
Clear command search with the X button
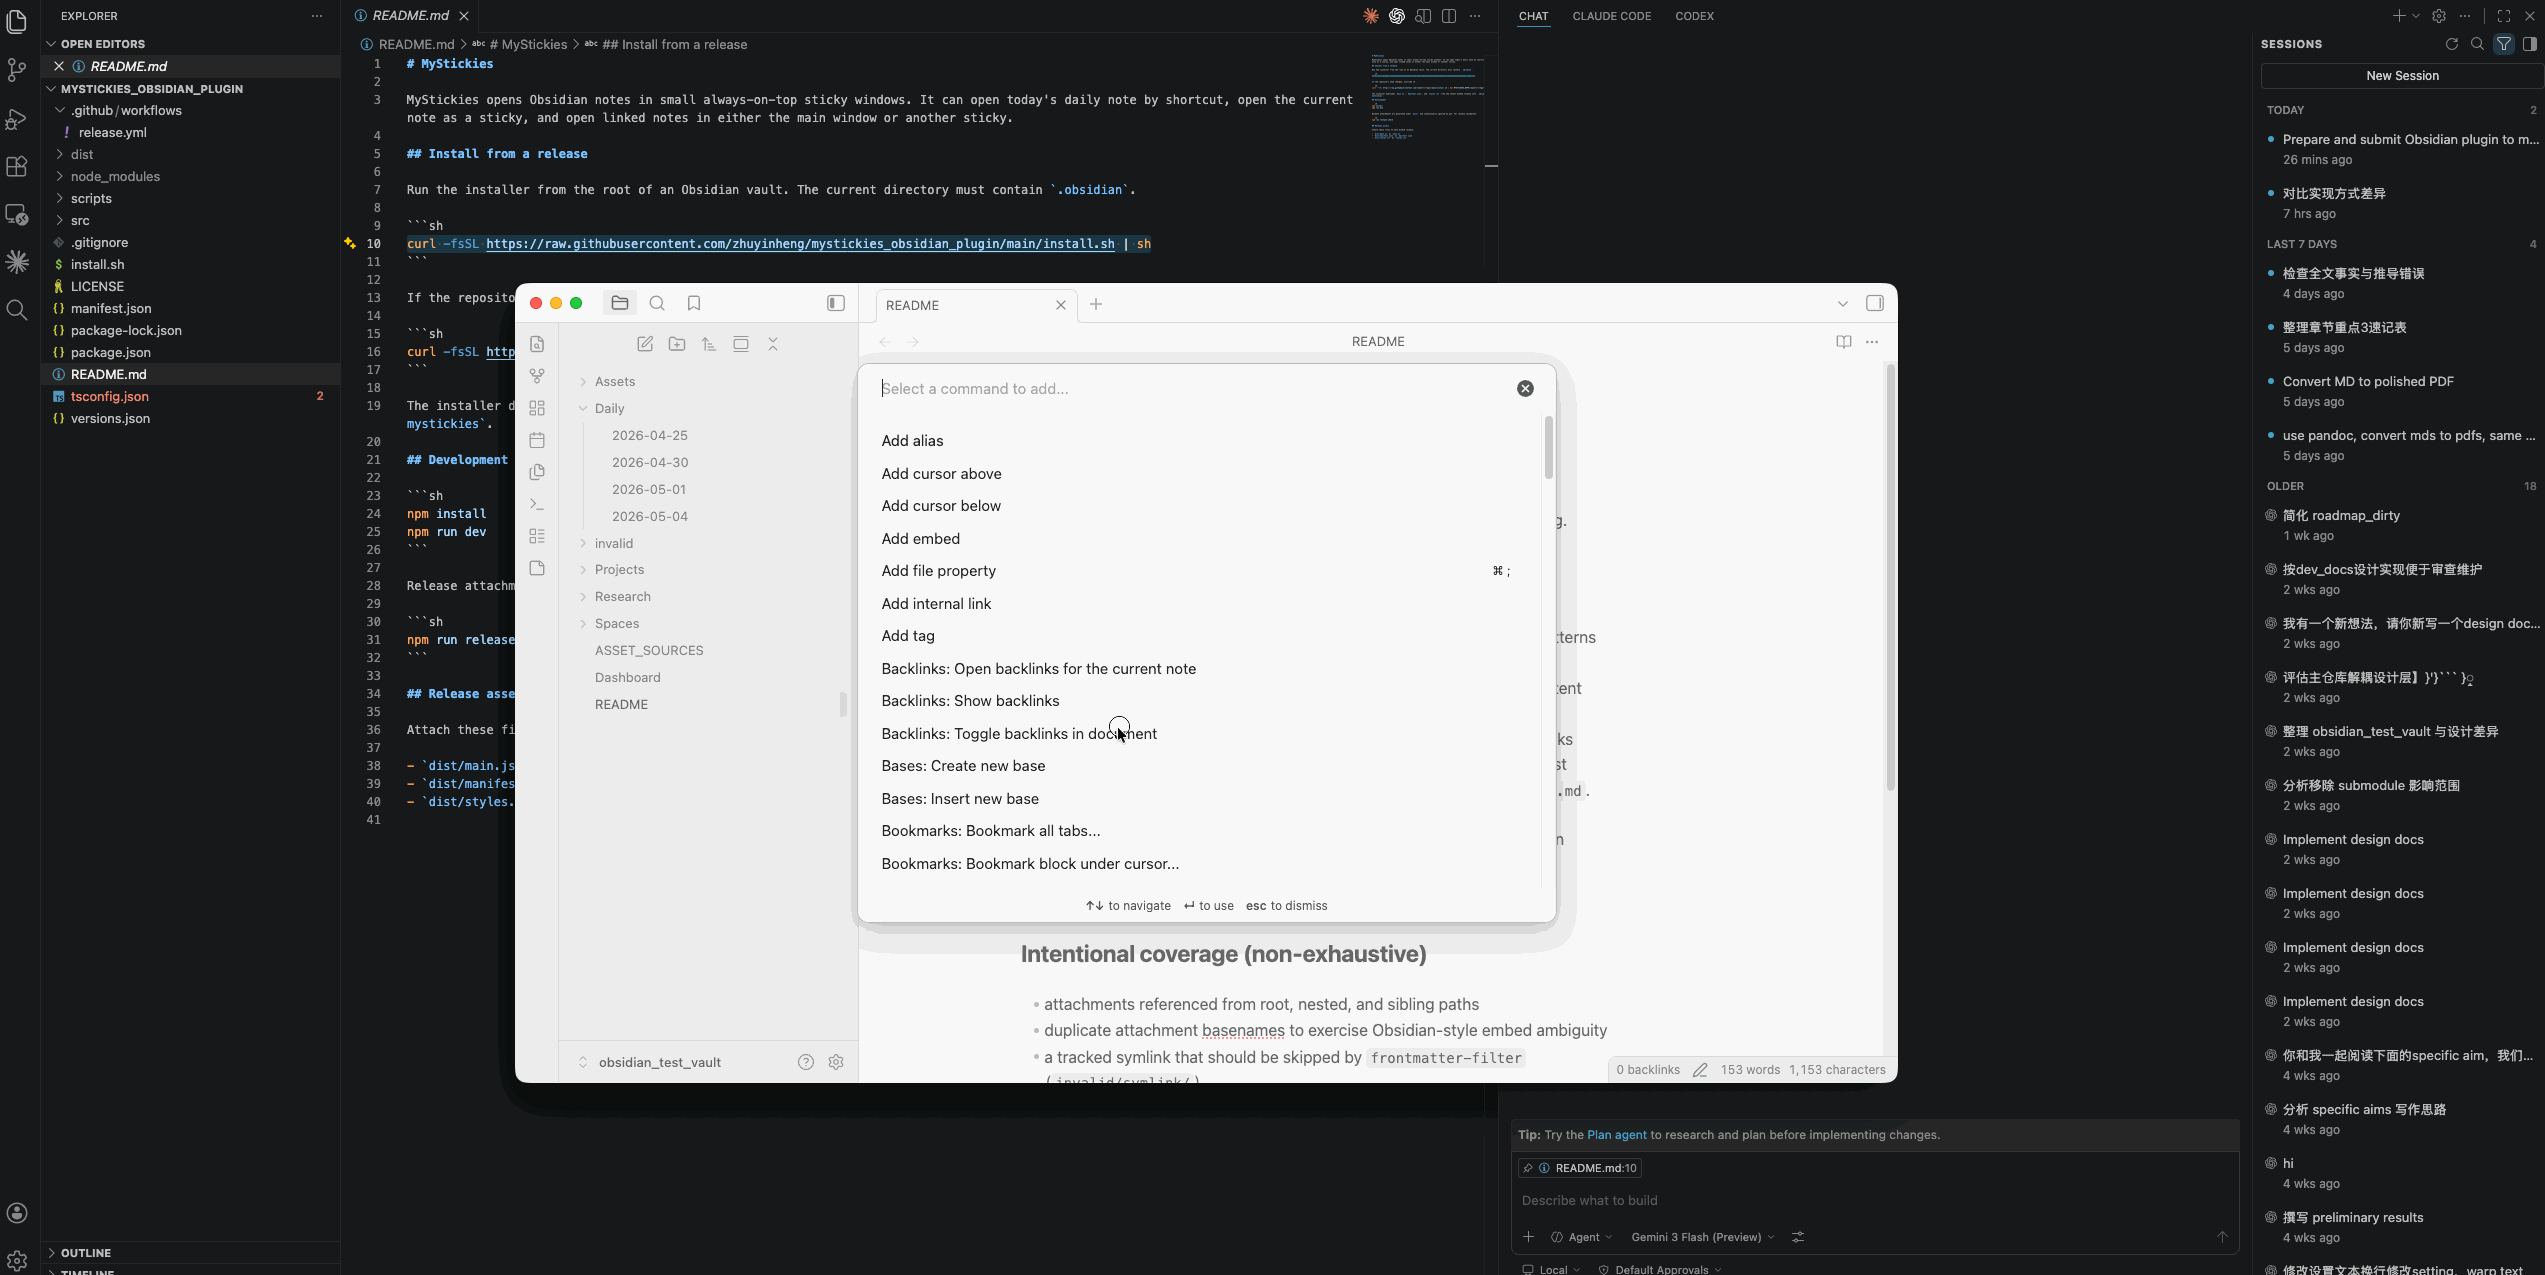point(1525,389)
